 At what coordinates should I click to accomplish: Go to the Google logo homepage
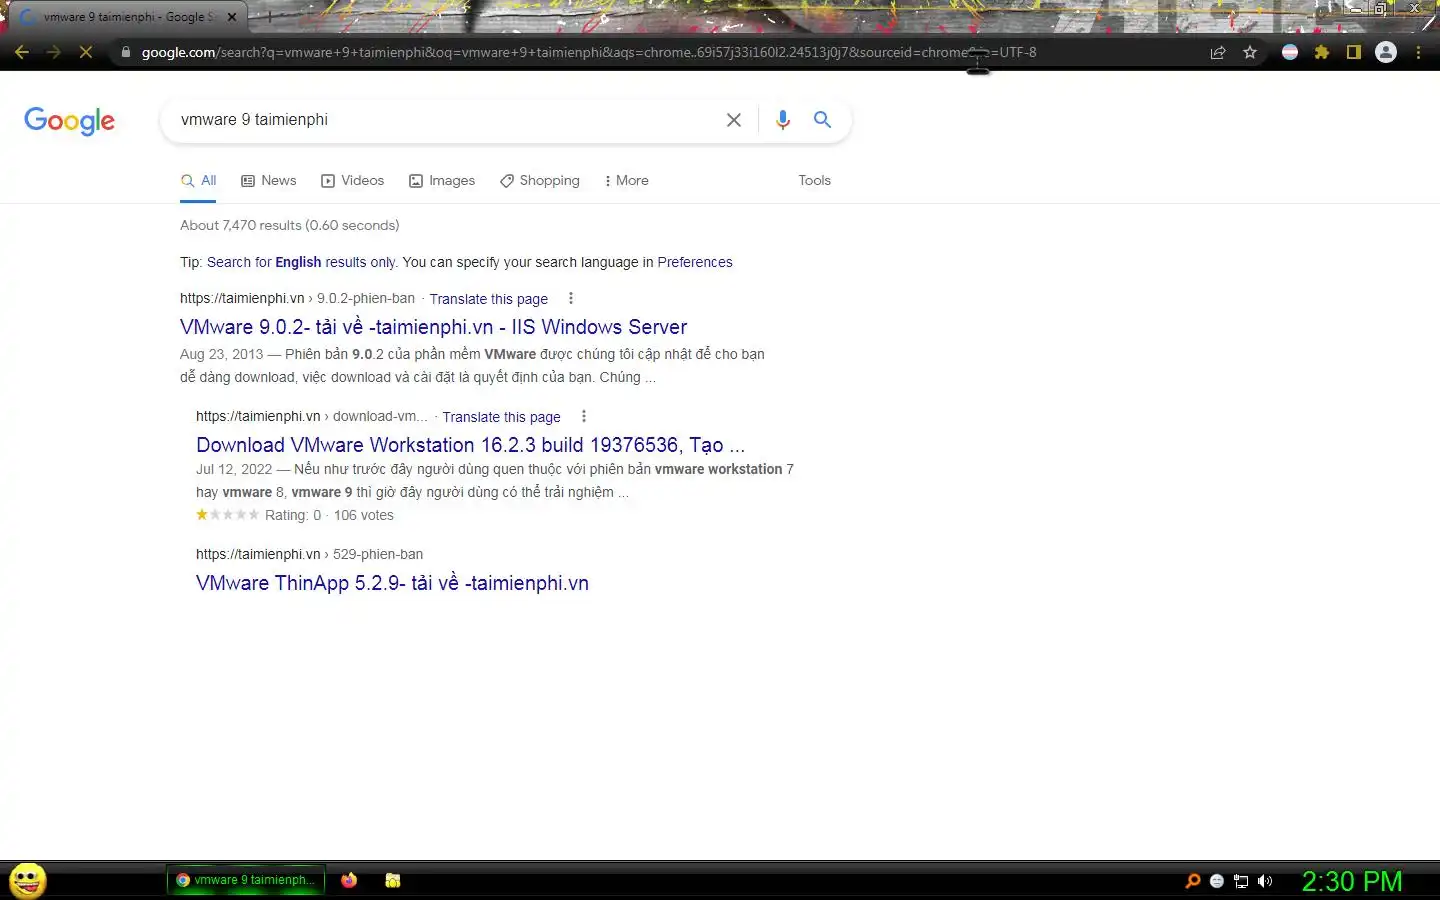click(x=69, y=121)
